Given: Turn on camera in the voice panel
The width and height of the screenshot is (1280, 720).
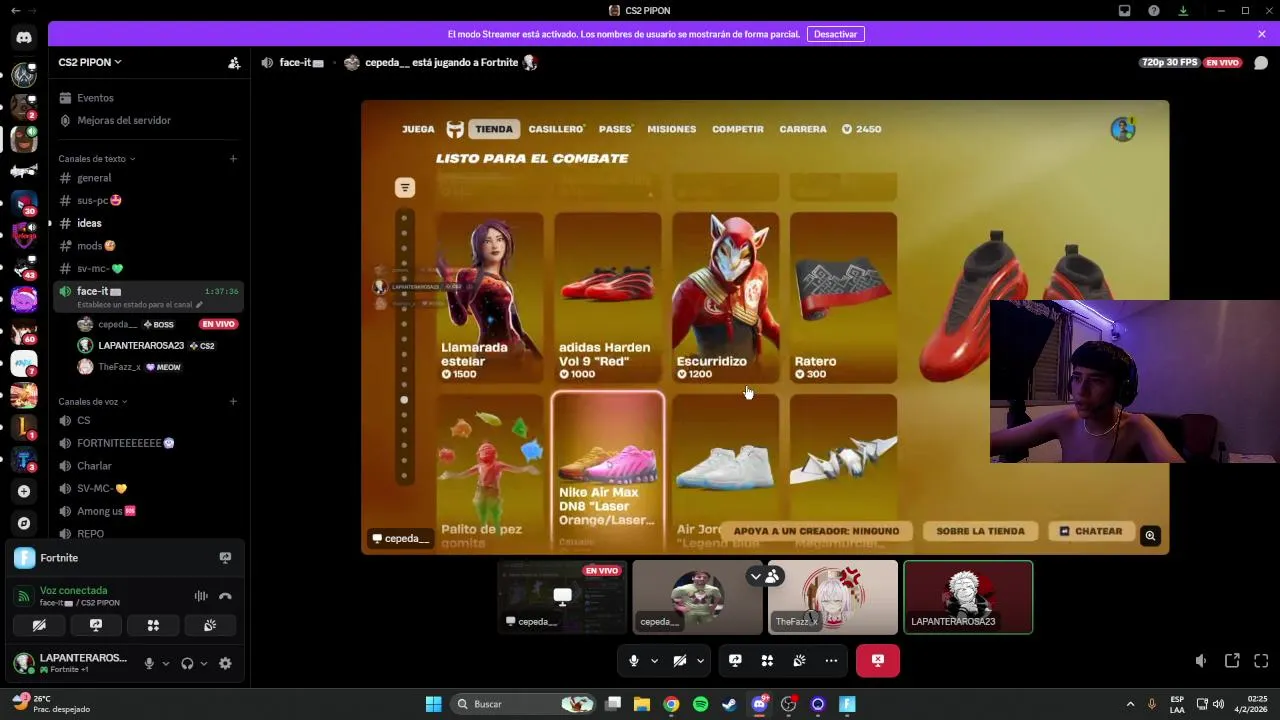Looking at the screenshot, I should [x=39, y=625].
